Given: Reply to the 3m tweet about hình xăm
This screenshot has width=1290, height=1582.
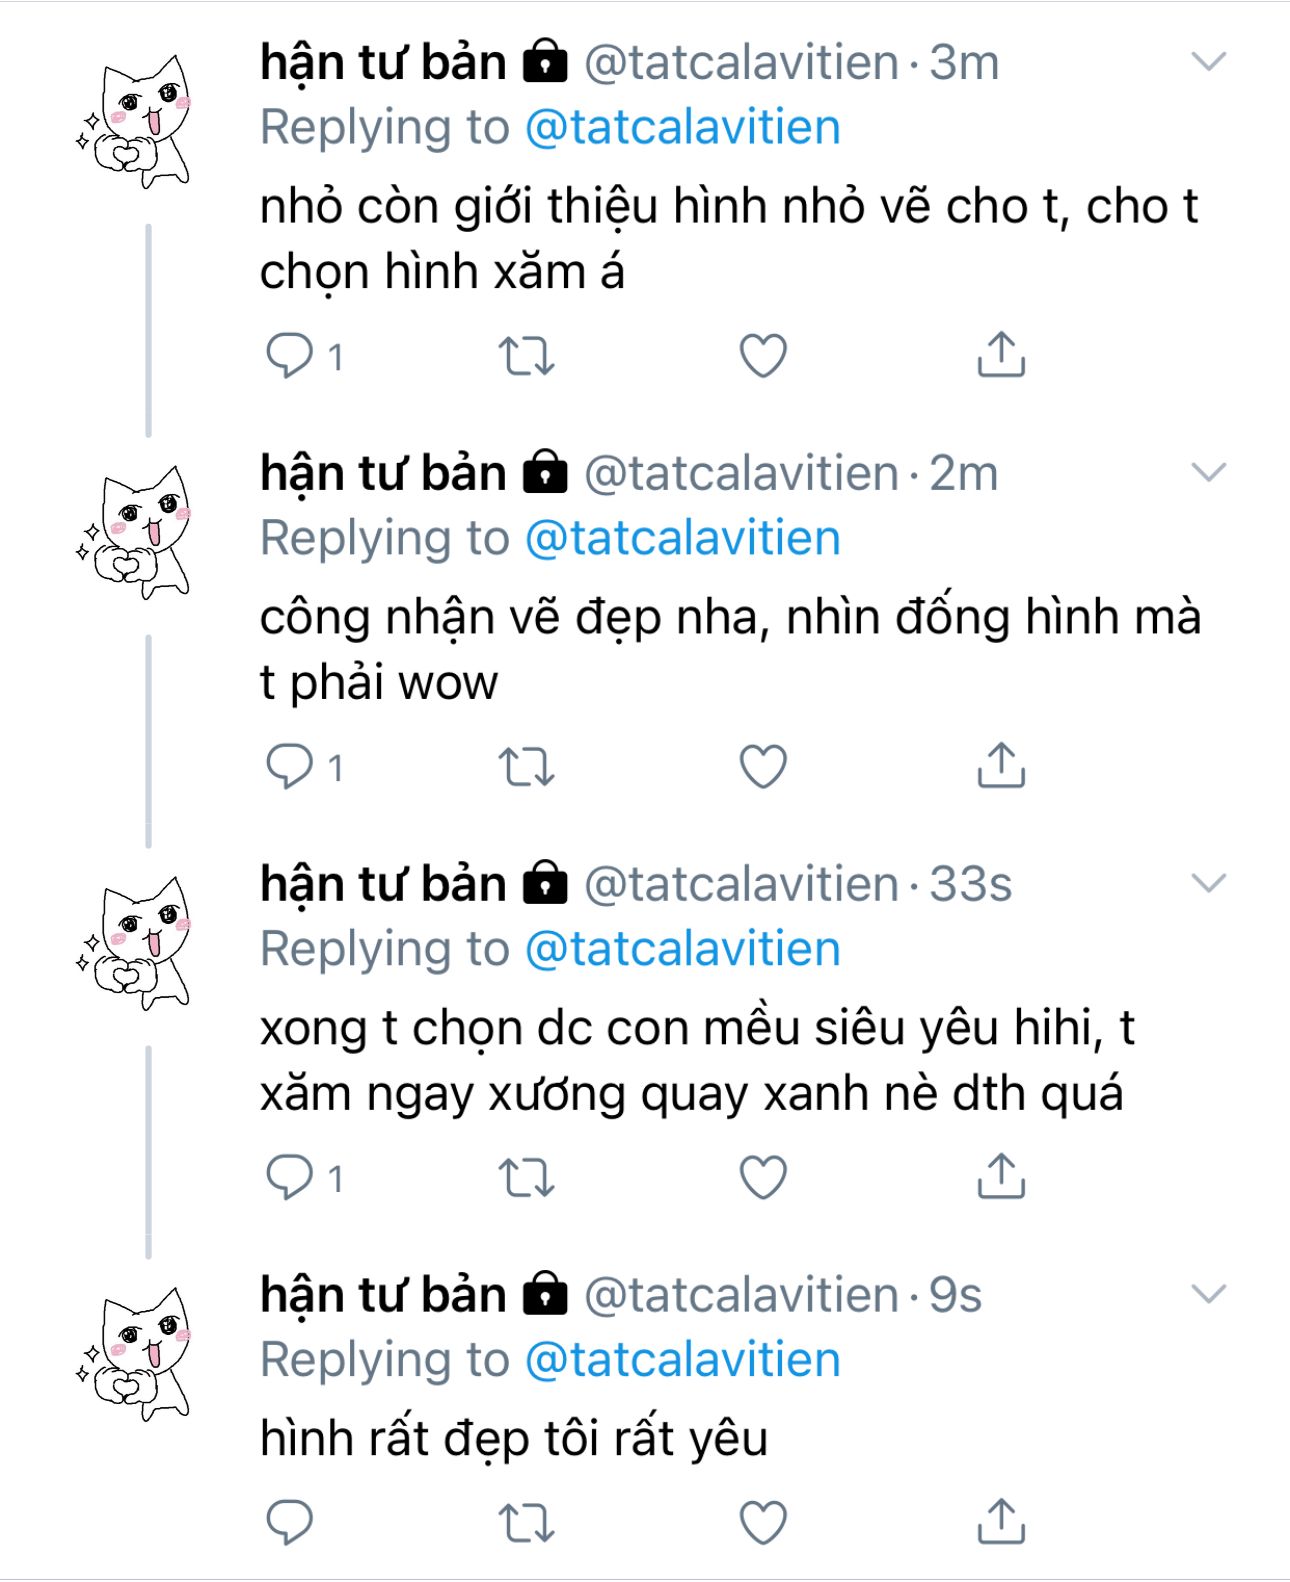Looking at the screenshot, I should (289, 355).
